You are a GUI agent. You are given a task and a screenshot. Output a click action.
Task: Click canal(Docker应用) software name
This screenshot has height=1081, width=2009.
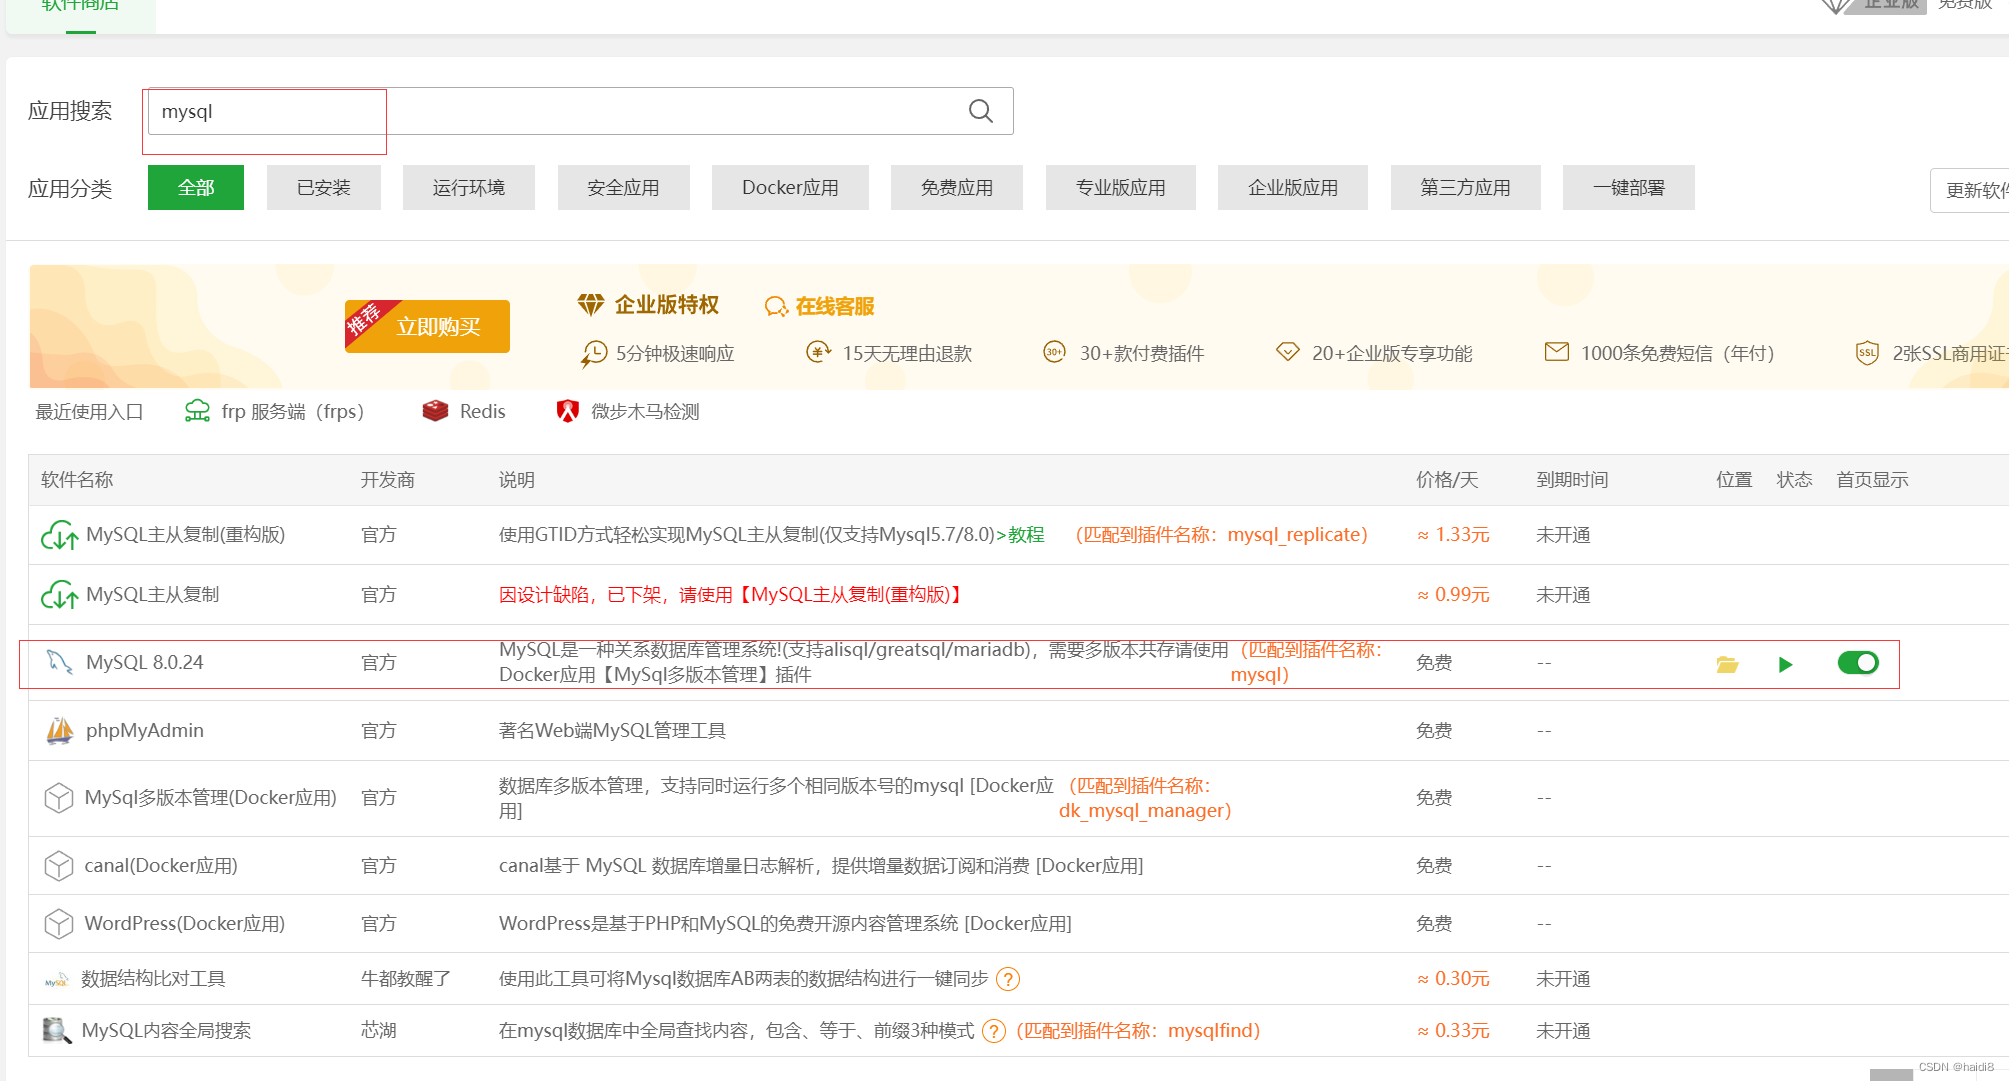pyautogui.click(x=161, y=866)
